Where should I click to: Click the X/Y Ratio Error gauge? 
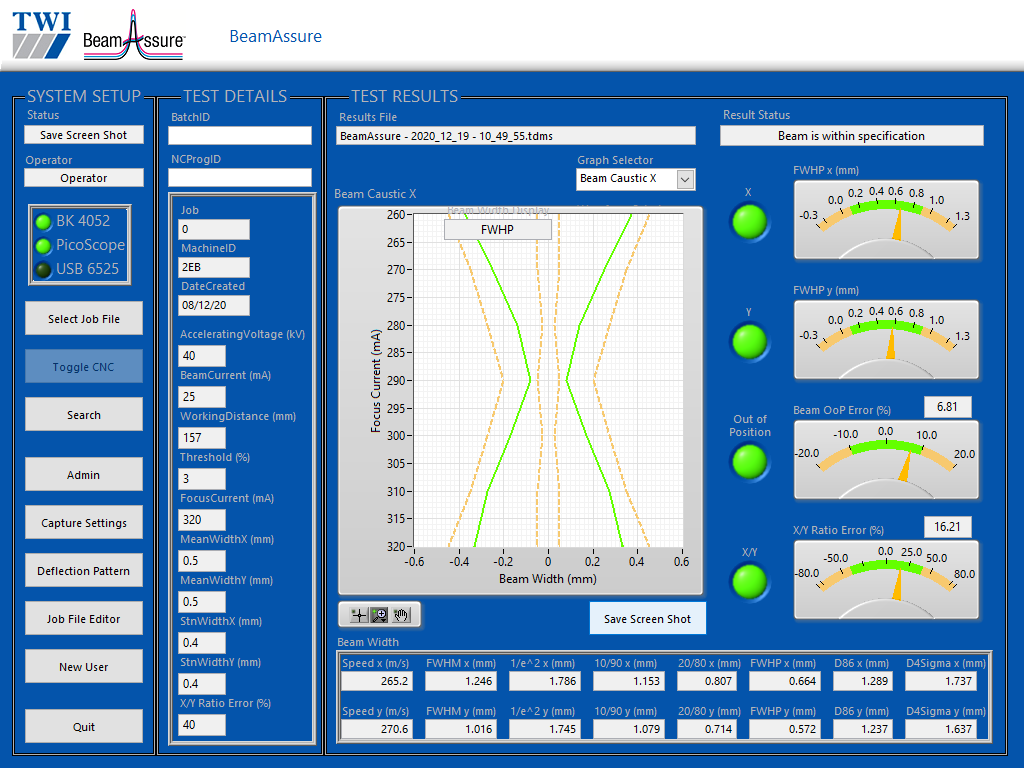coord(886,580)
